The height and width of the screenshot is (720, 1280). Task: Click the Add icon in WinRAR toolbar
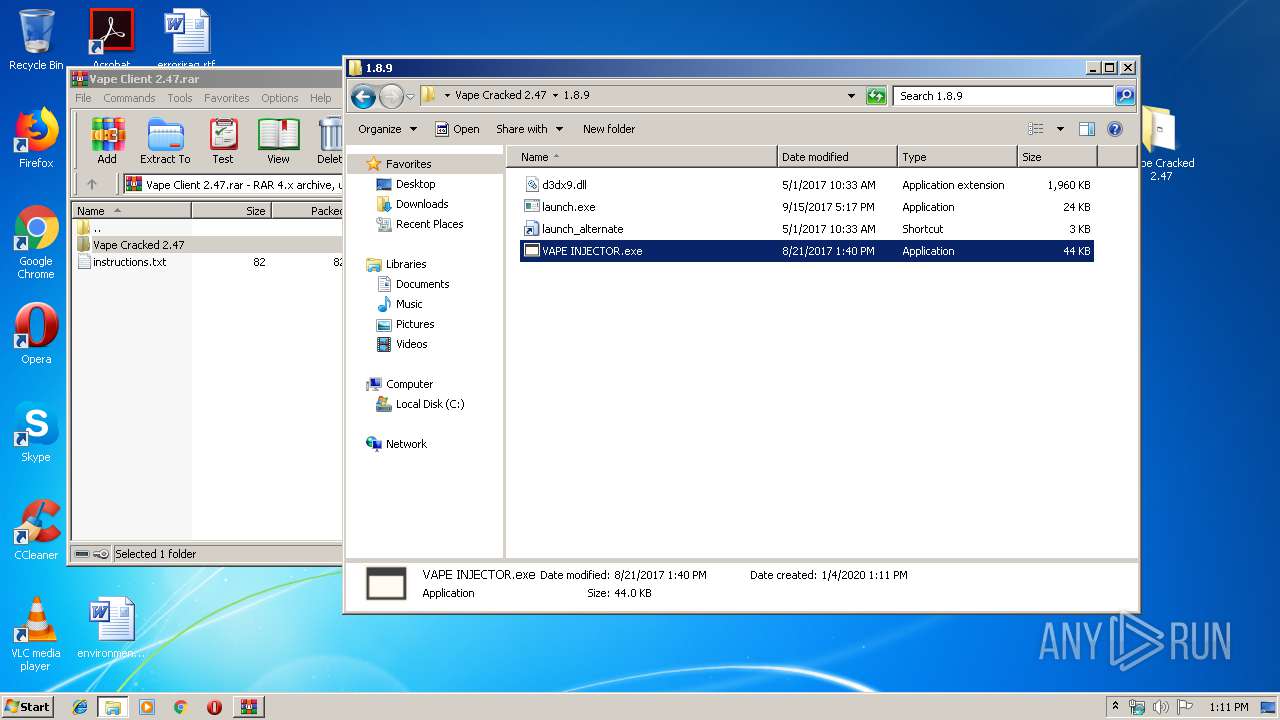point(107,140)
